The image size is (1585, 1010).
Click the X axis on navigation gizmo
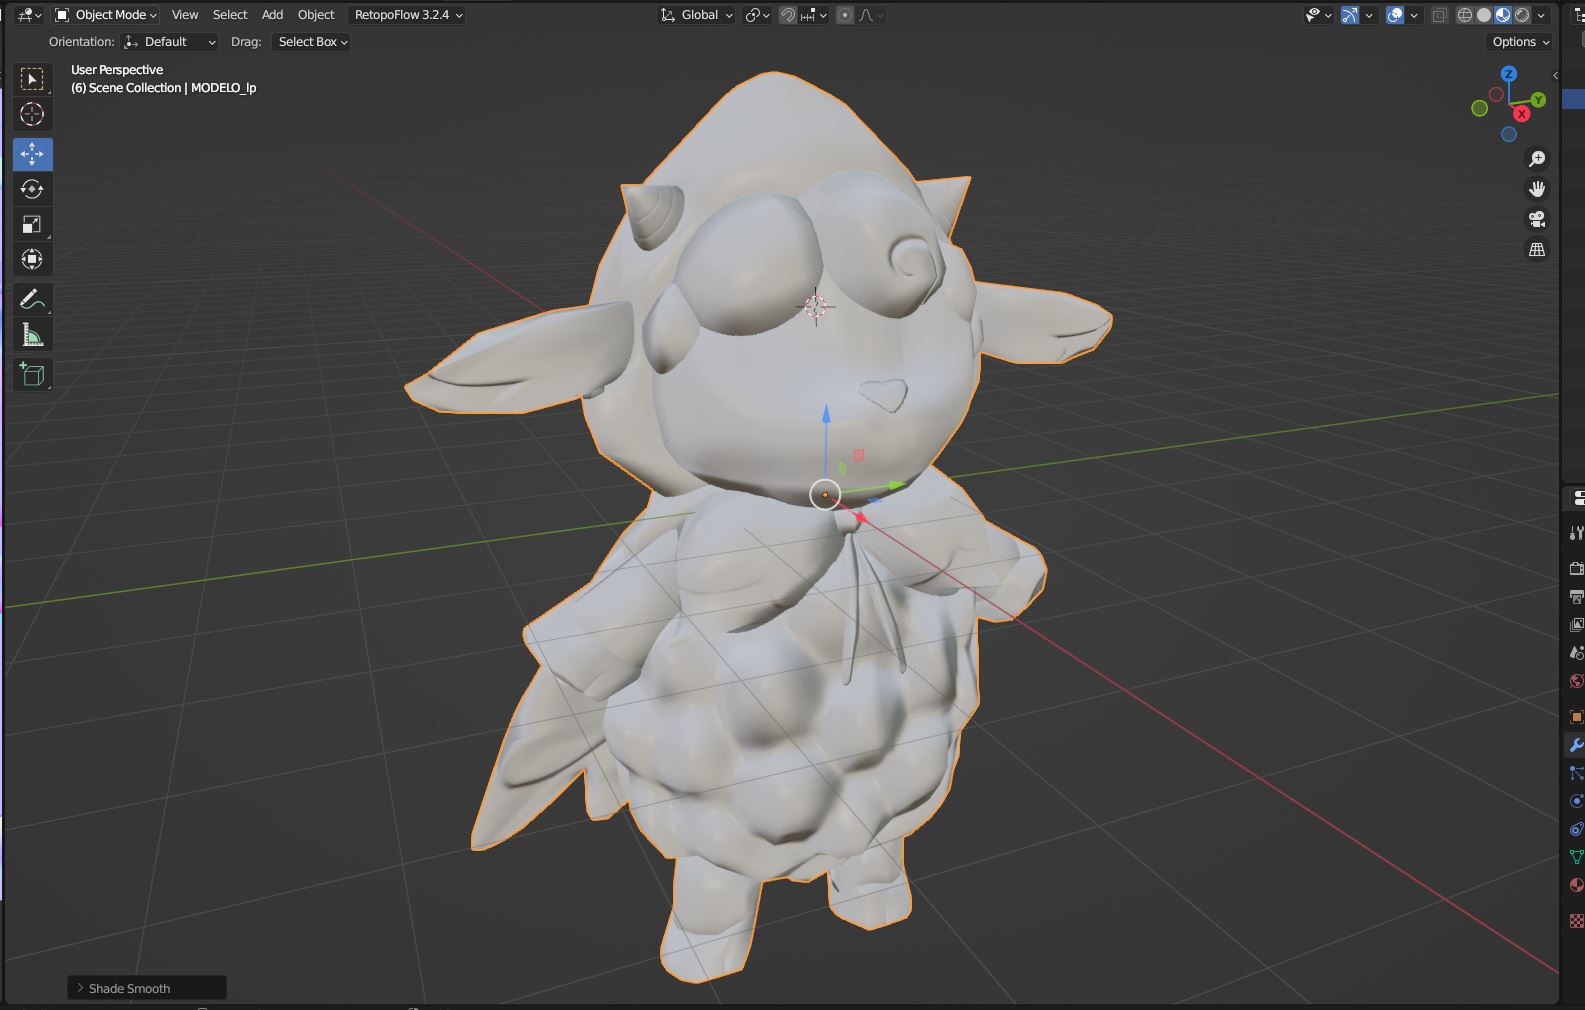pos(1522,114)
